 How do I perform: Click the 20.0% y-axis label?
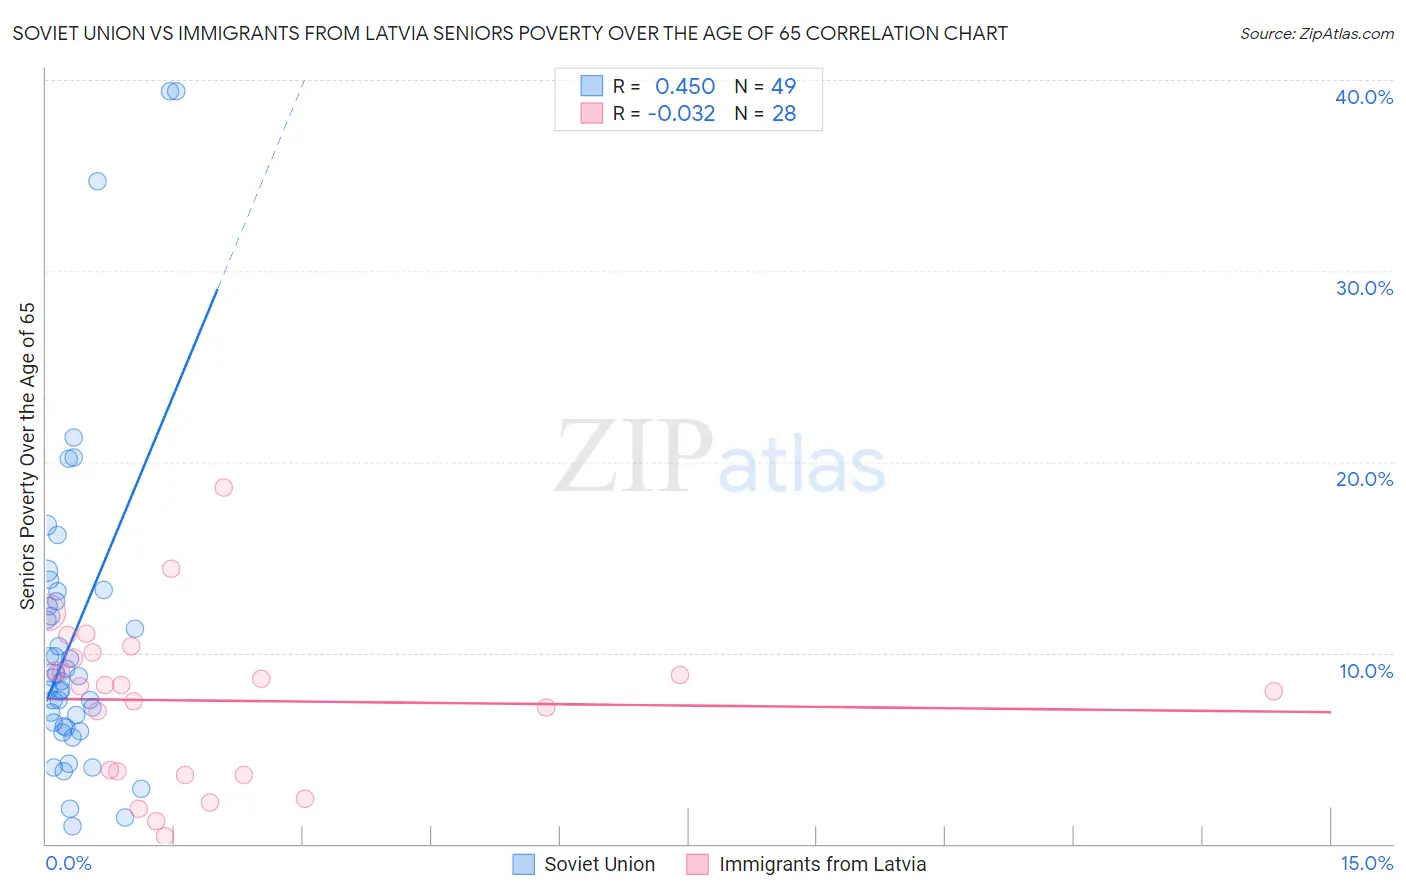[x=1364, y=479]
